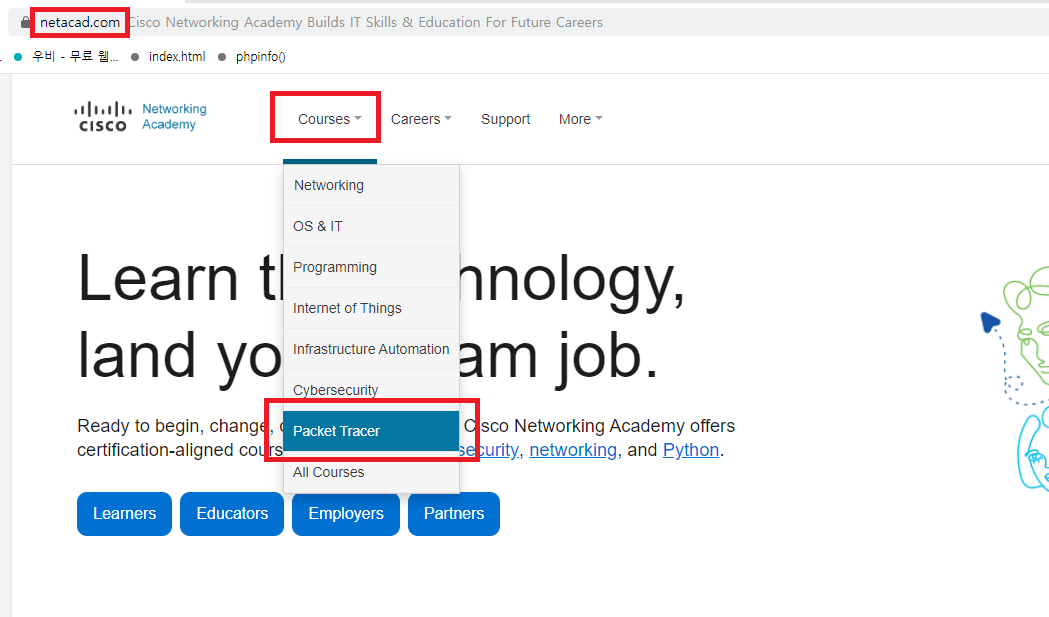Click the Employers button
Viewport: 1049px width, 617px height.
[x=346, y=513]
